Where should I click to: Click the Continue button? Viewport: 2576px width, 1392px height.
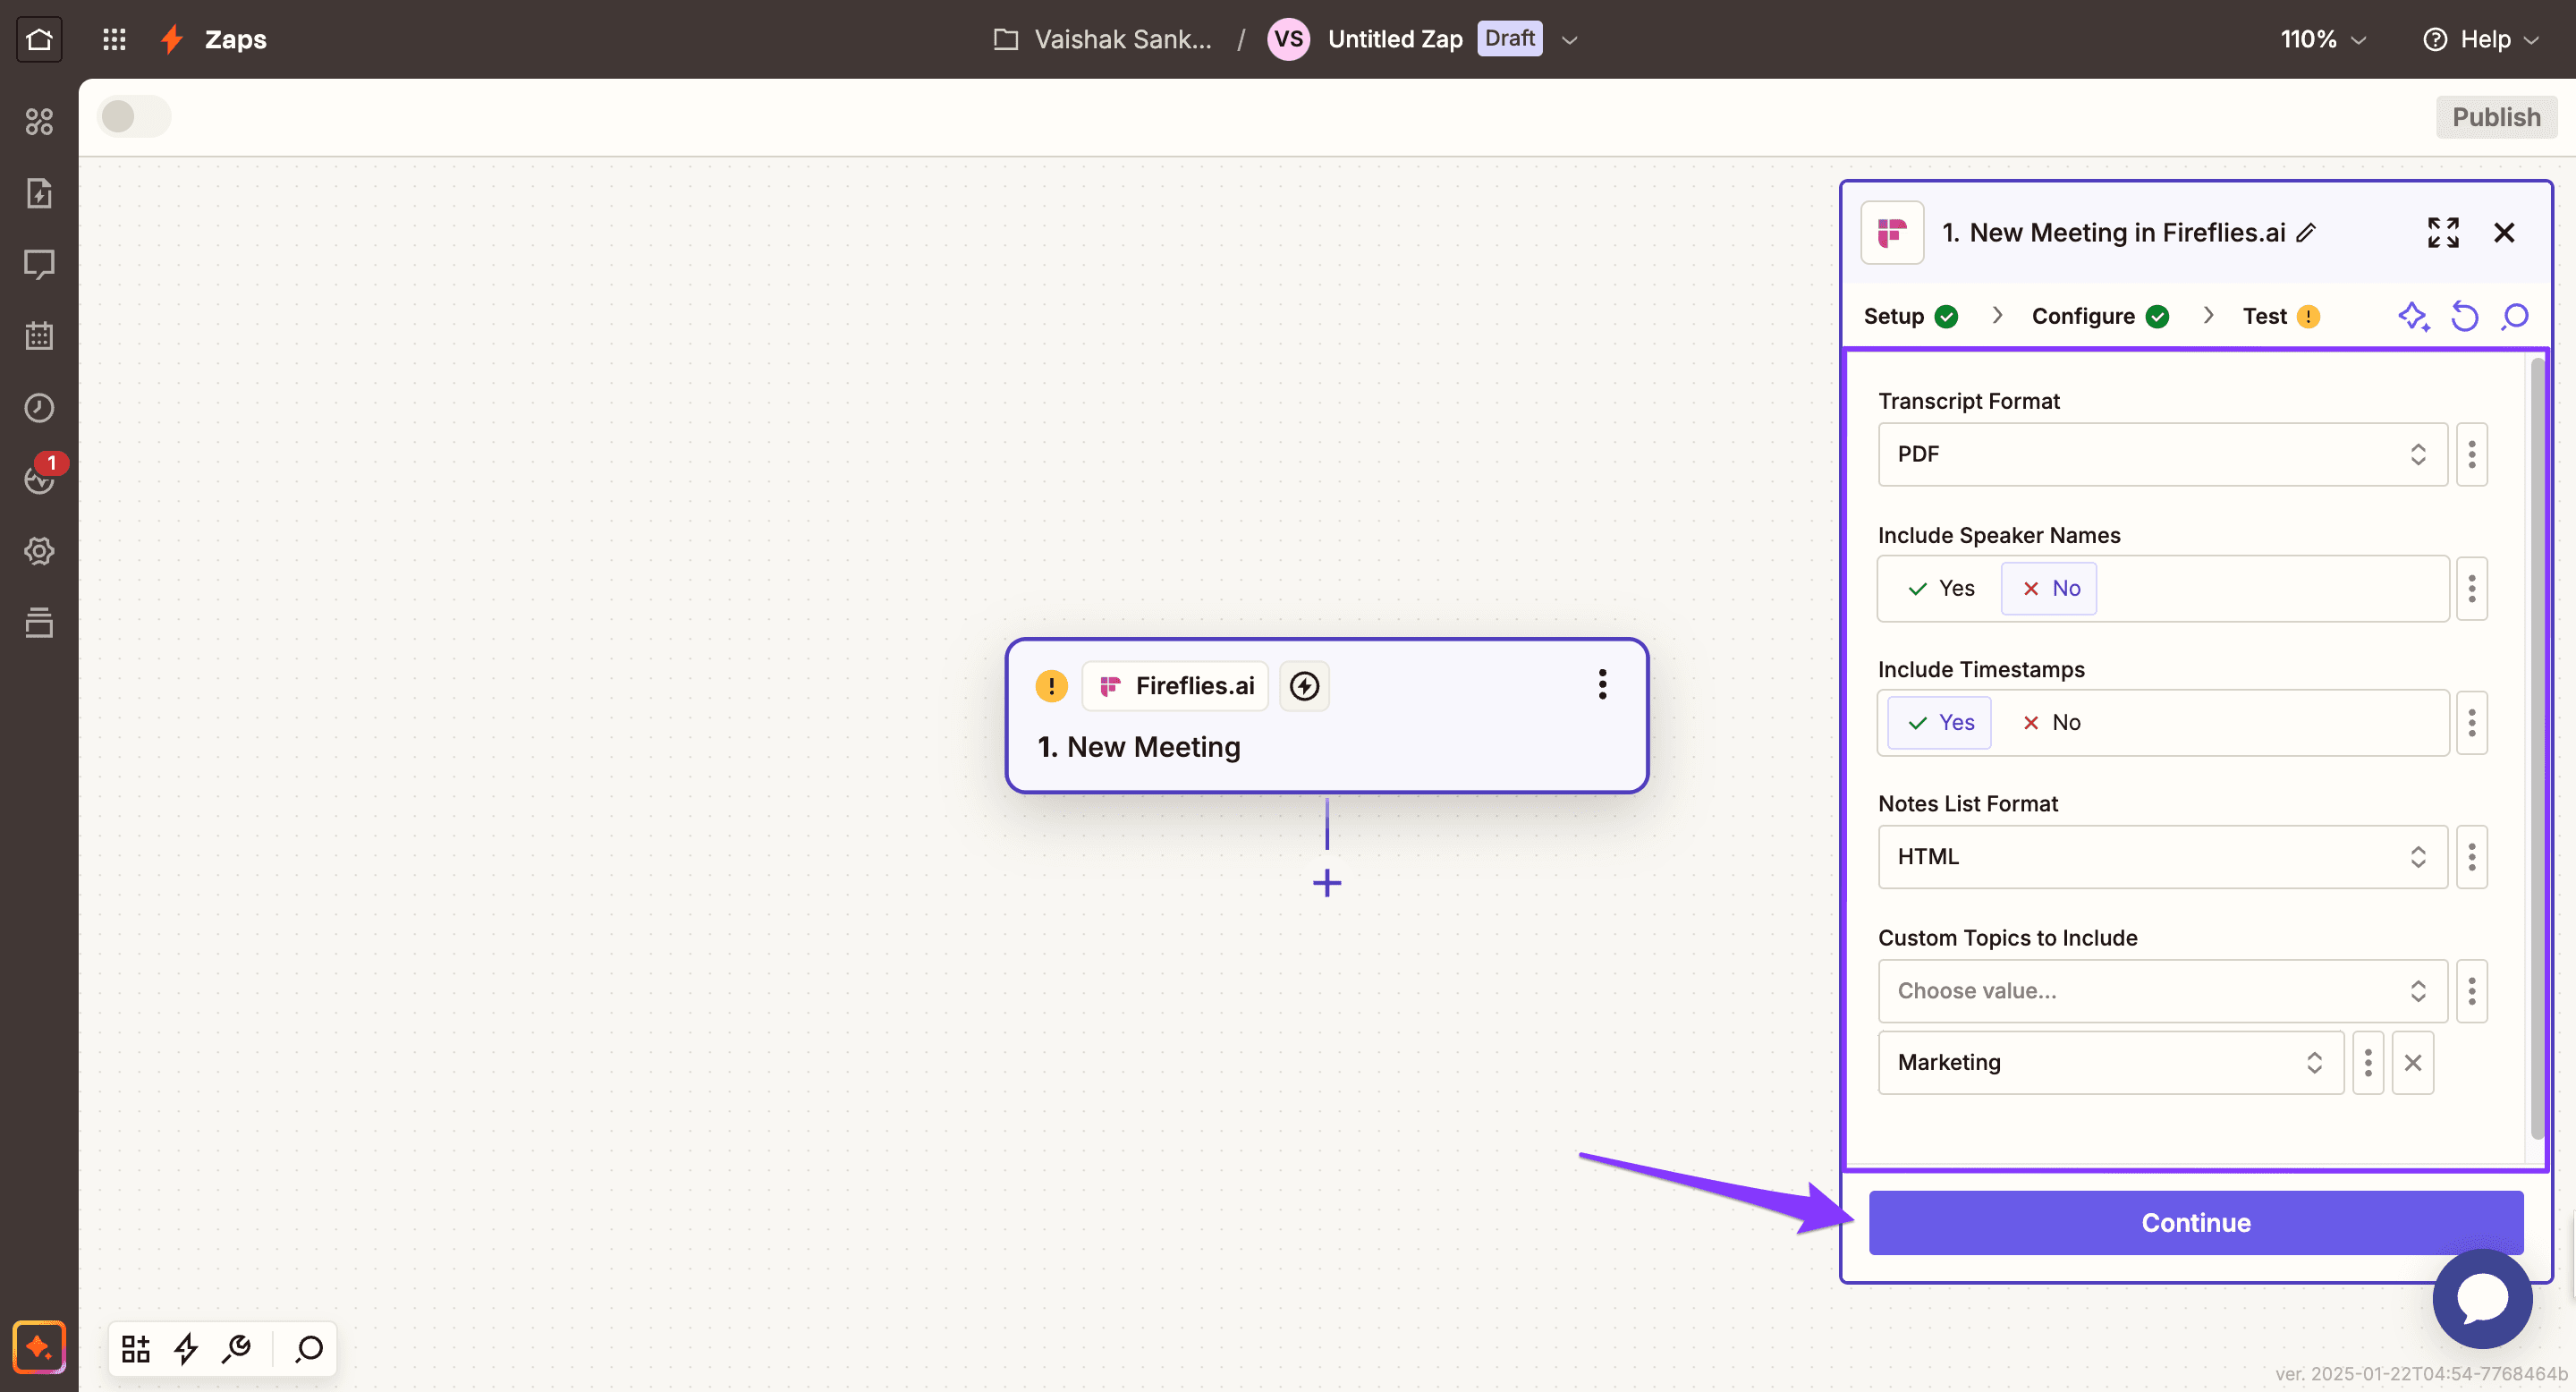coord(2195,1222)
